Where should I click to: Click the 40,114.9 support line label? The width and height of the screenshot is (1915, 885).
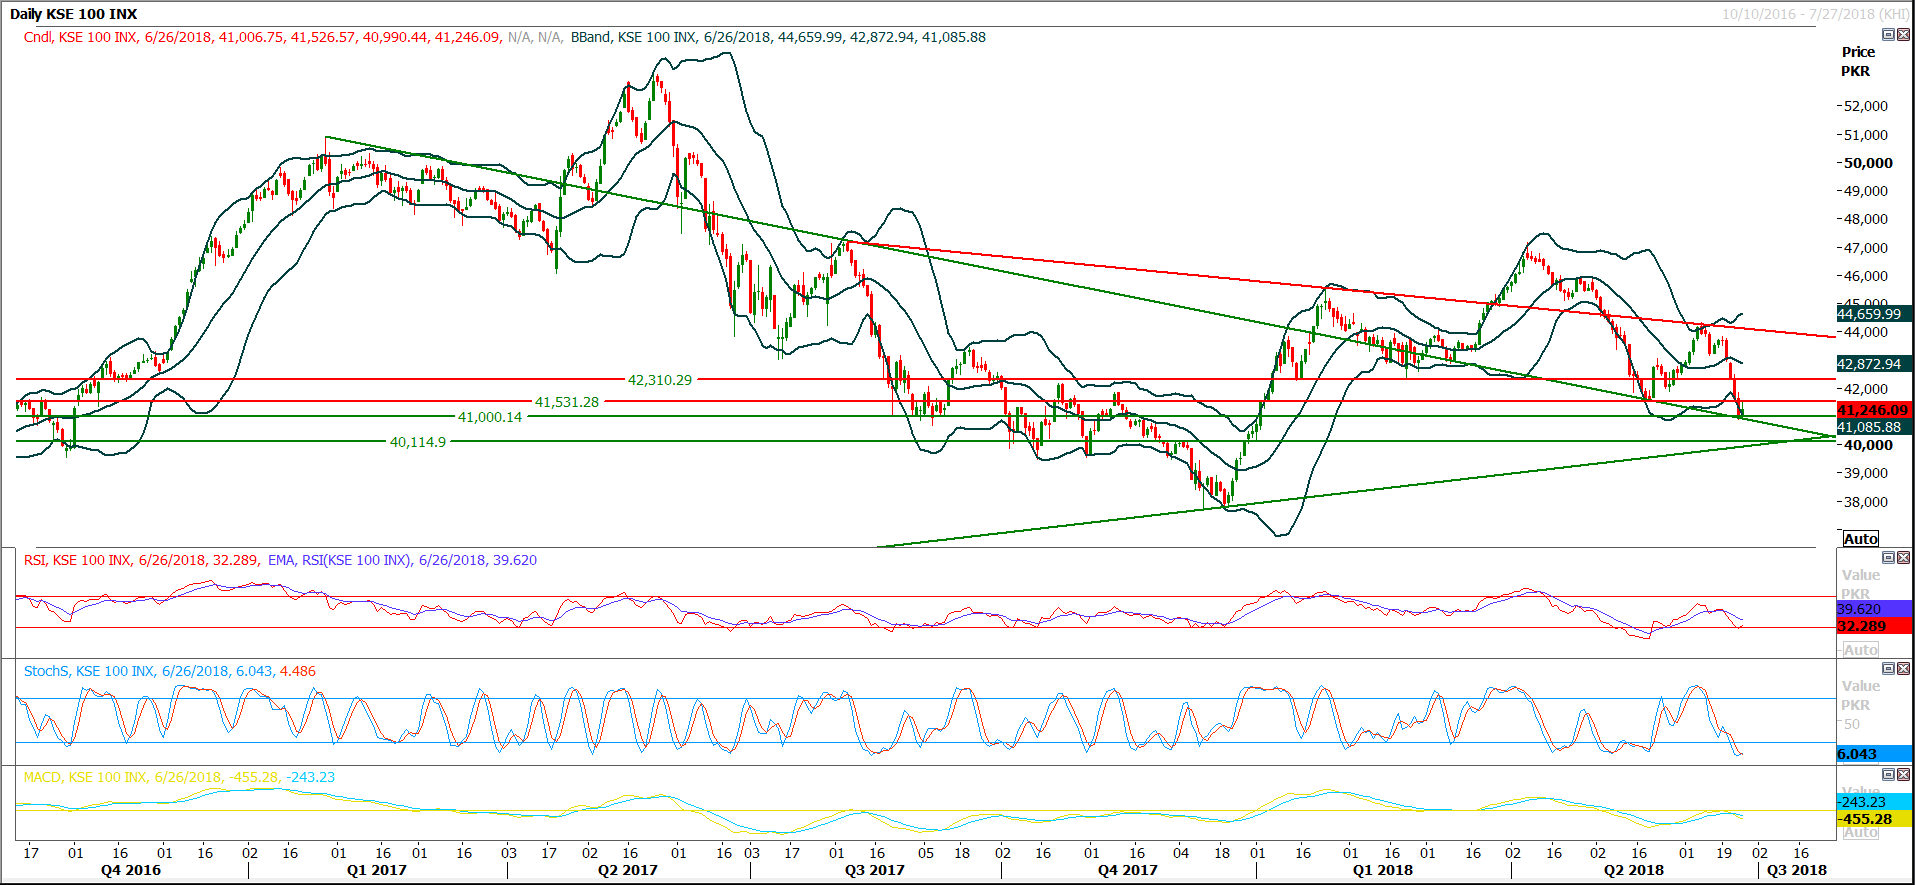pyautogui.click(x=417, y=442)
